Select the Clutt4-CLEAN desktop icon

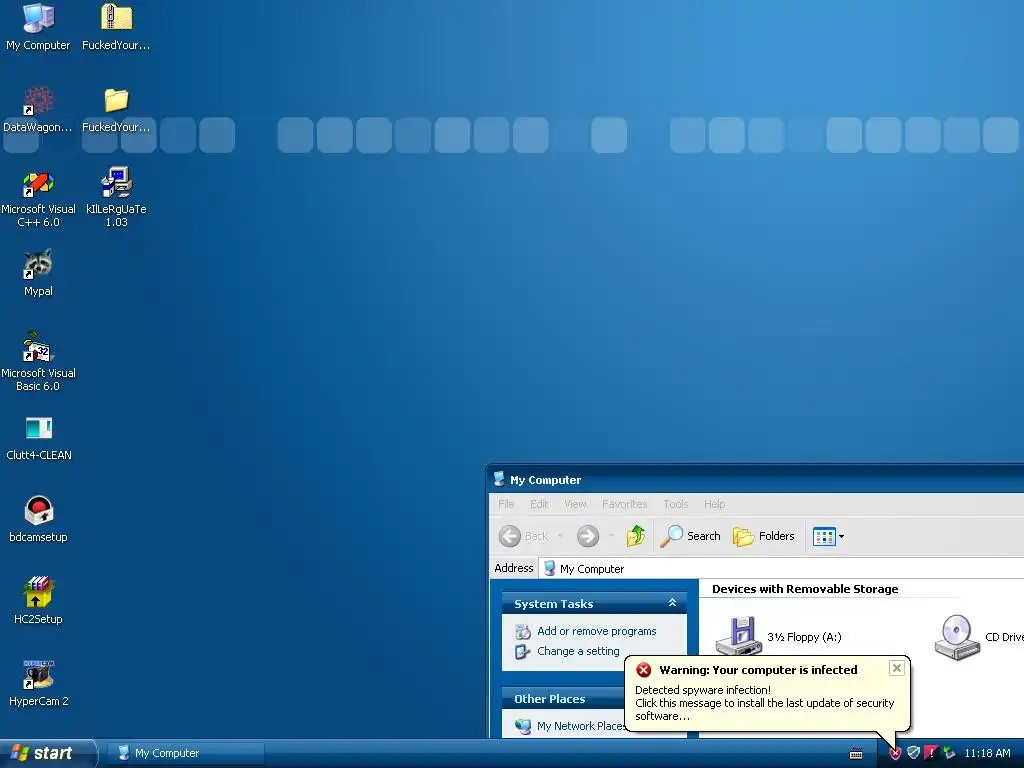tap(39, 438)
